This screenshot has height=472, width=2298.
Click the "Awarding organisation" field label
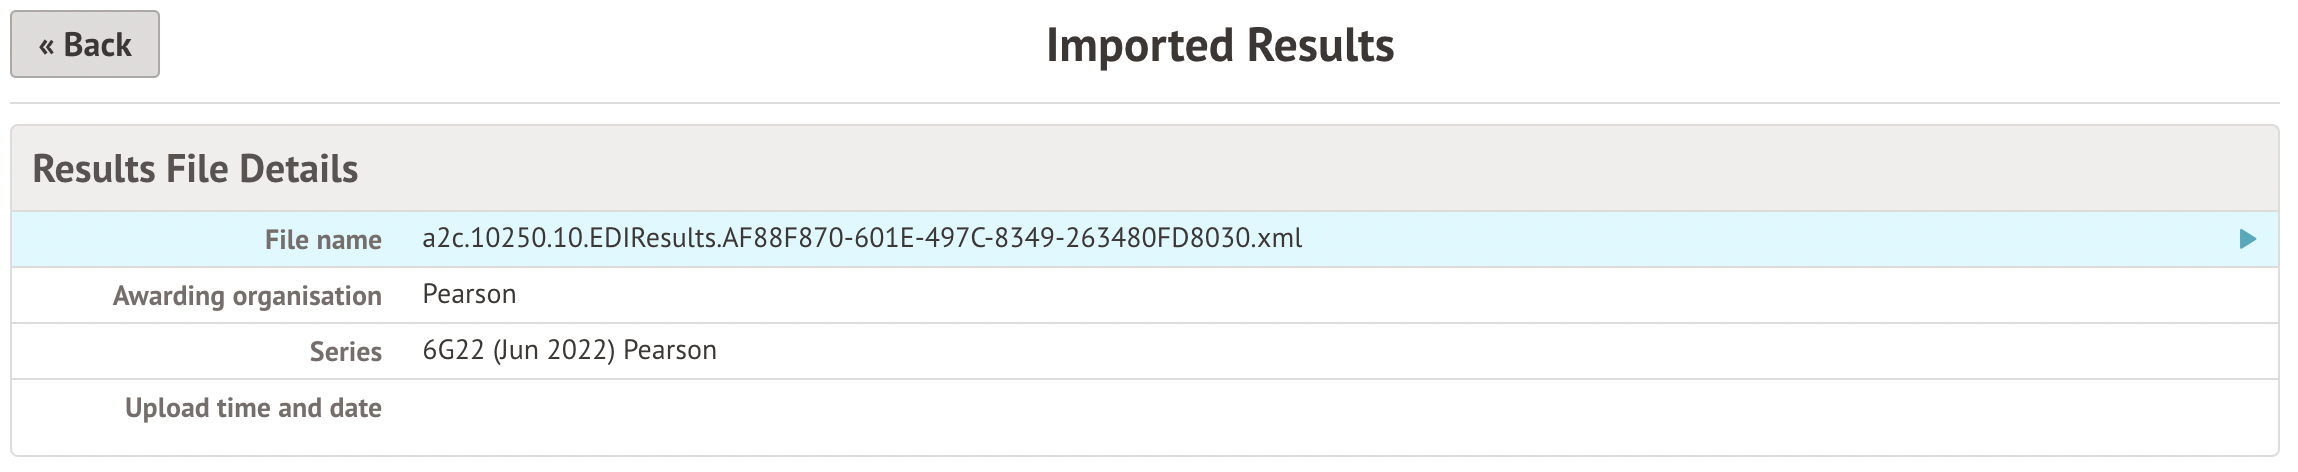(x=247, y=296)
